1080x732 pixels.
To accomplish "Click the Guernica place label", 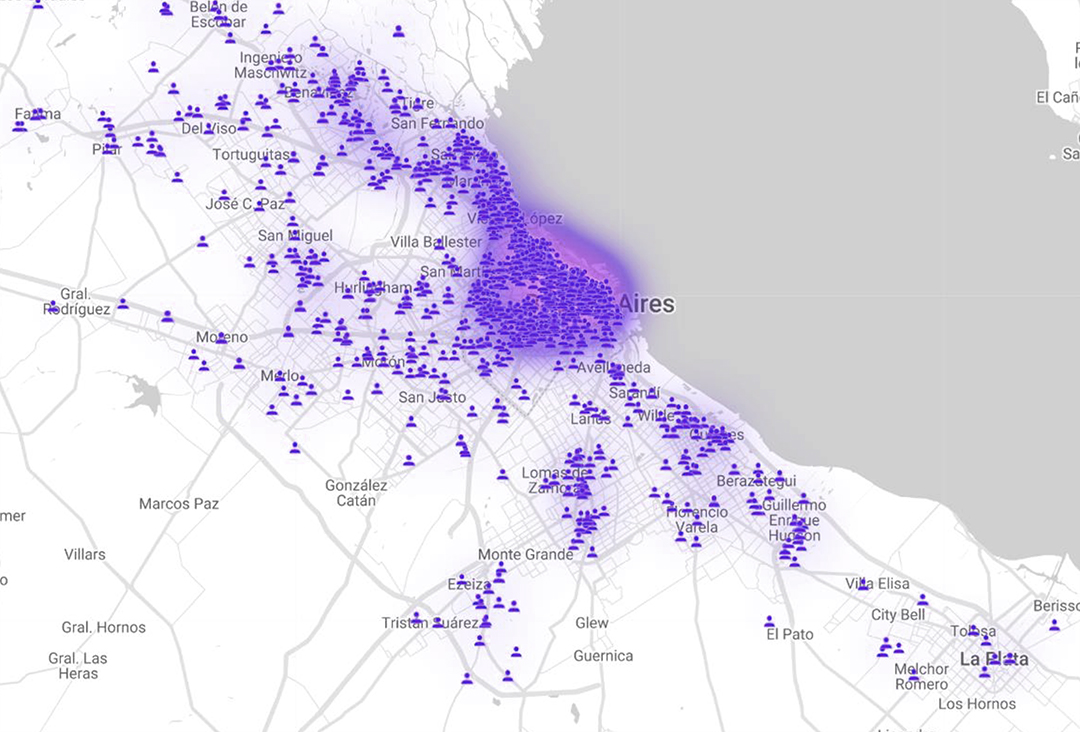I will click(x=603, y=656).
